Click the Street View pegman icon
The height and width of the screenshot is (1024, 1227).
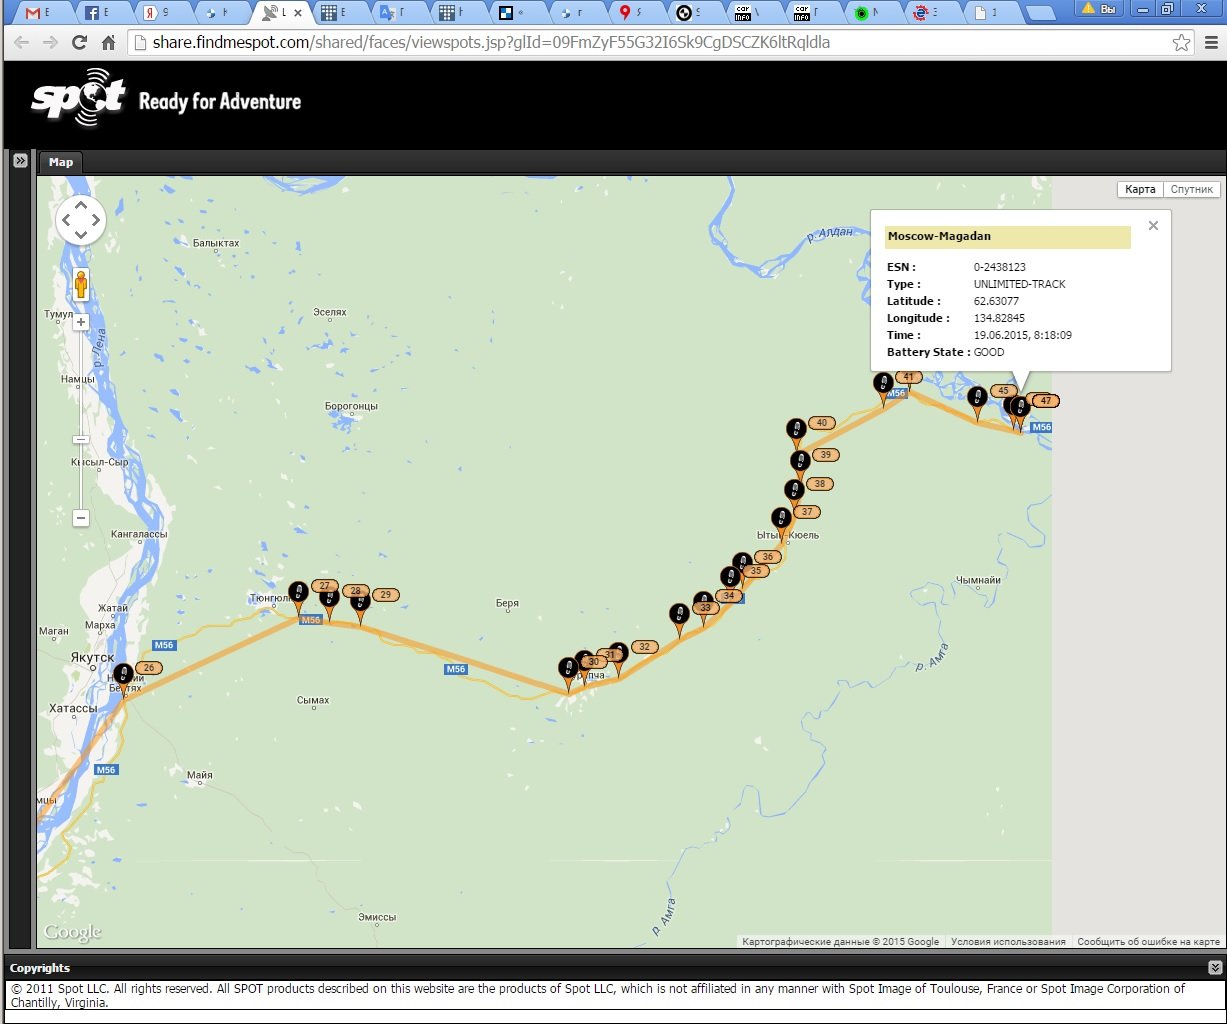(x=81, y=287)
